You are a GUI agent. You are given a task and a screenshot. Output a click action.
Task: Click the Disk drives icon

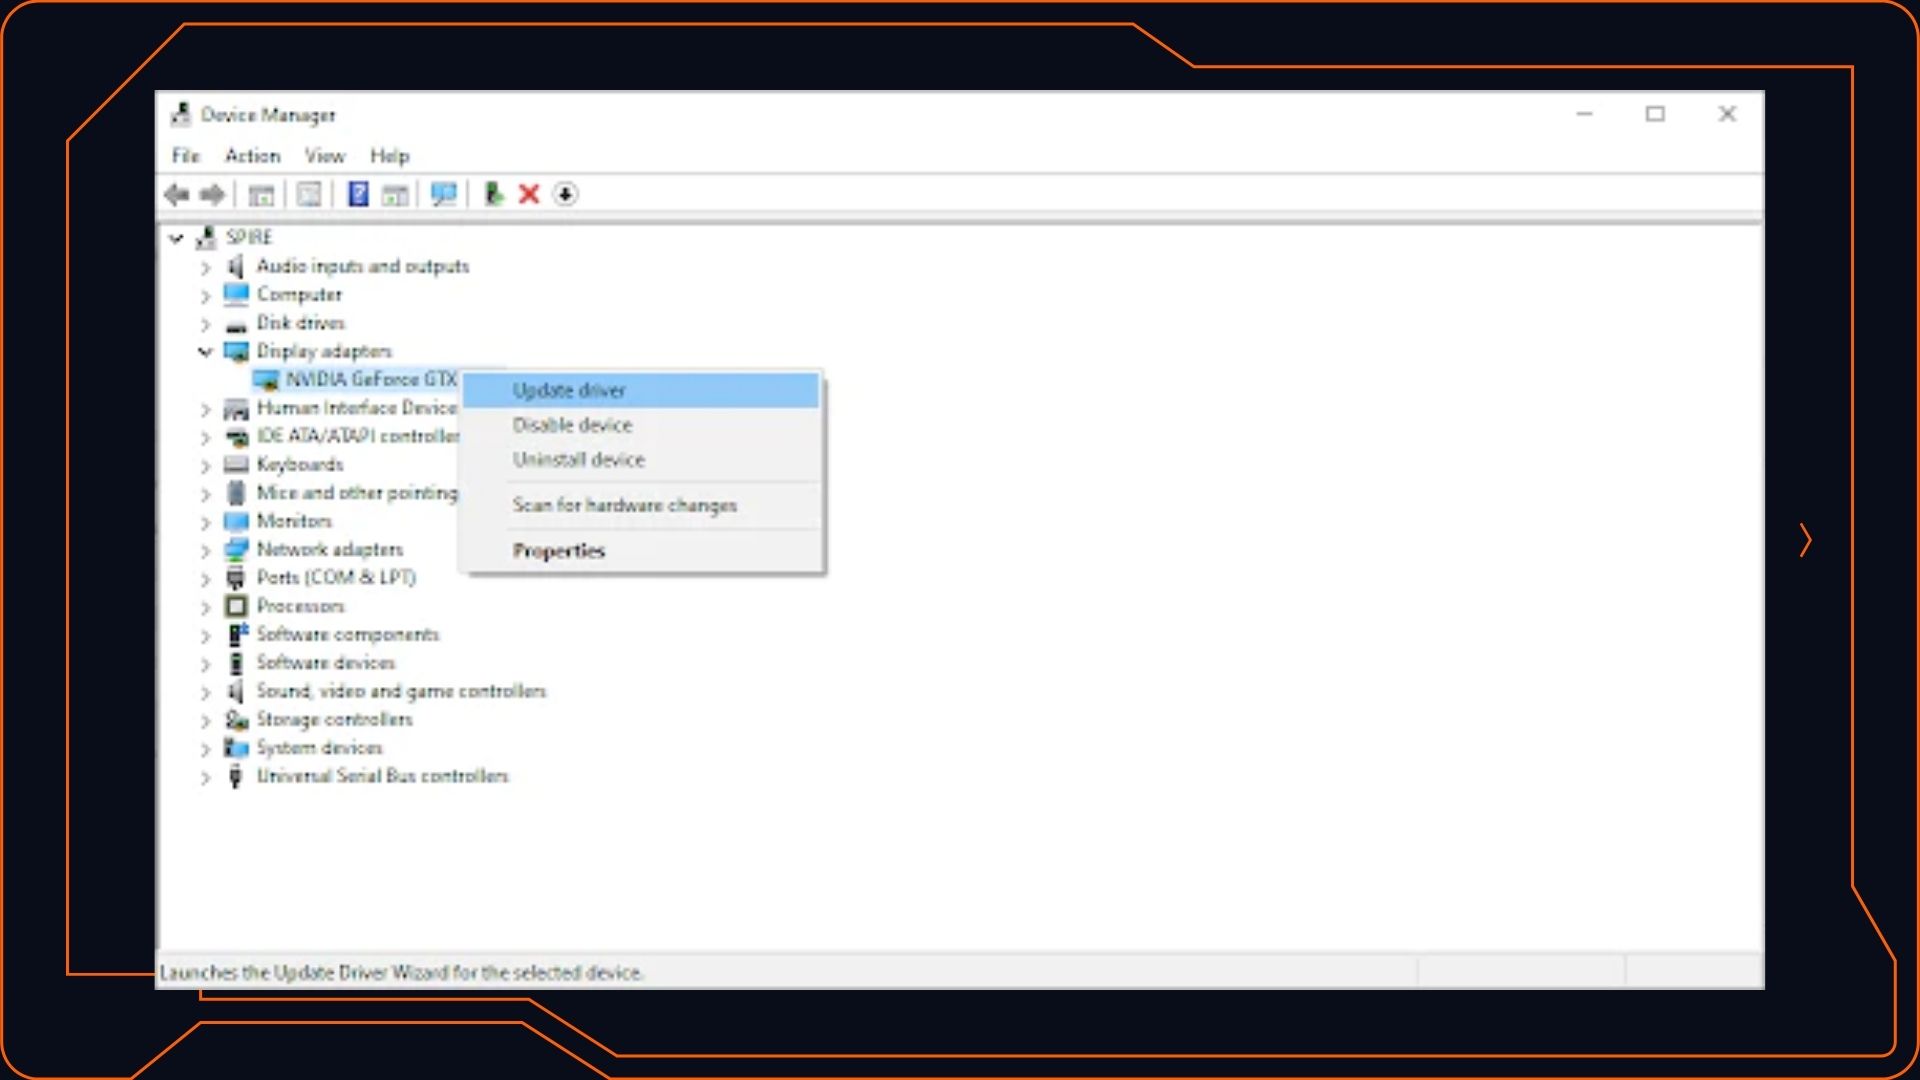pos(236,324)
